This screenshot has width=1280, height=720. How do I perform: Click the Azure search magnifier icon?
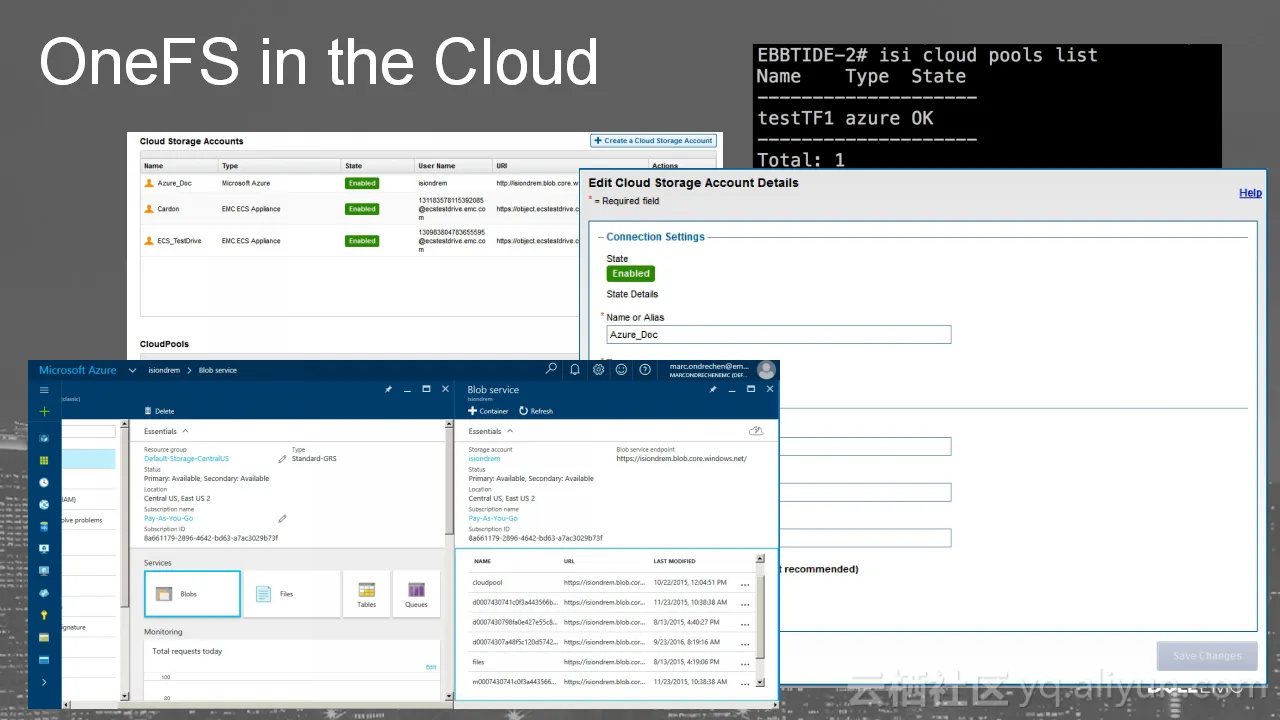pos(551,369)
